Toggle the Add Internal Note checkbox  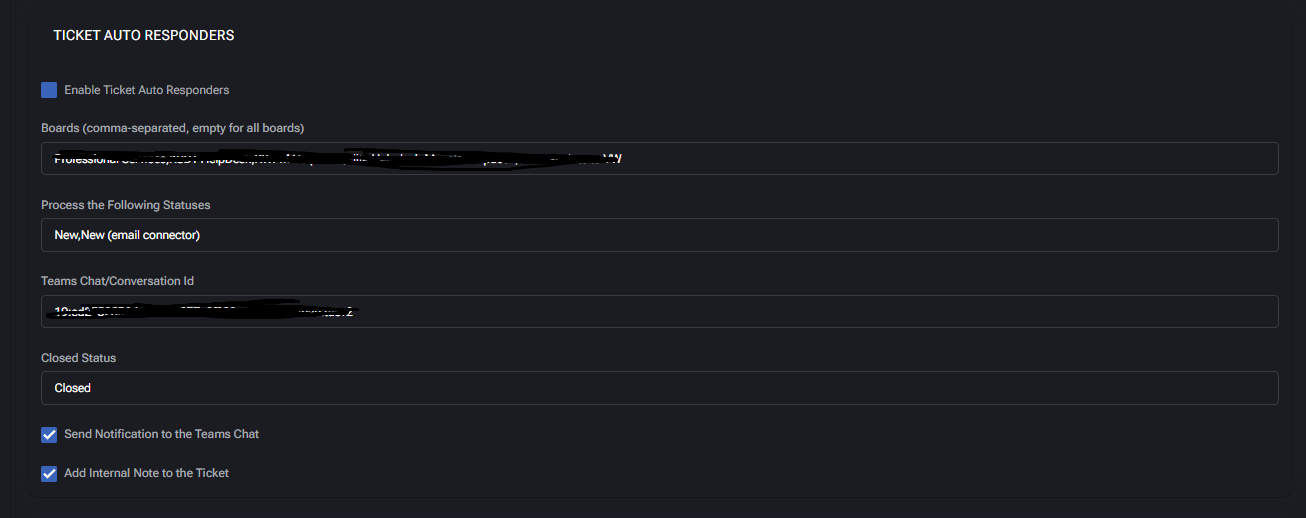[x=49, y=473]
